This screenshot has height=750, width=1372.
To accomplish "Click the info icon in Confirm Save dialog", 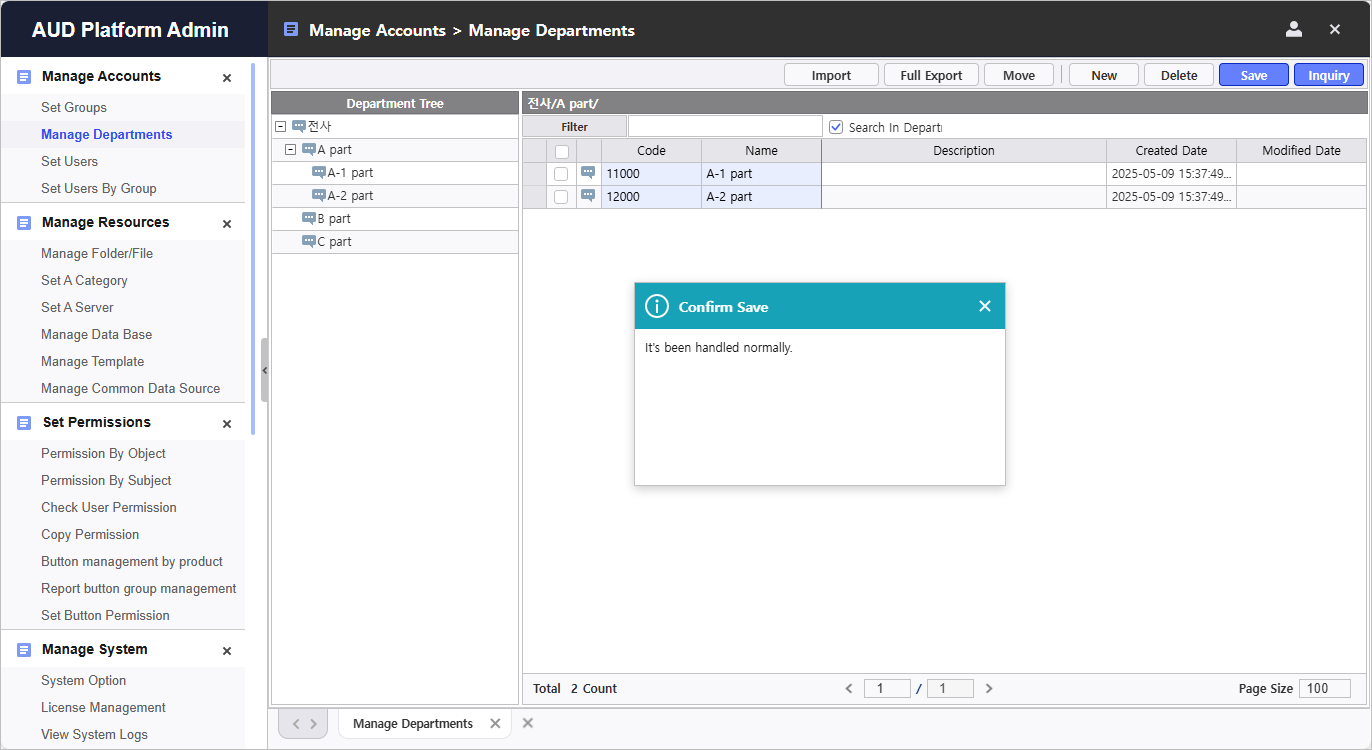I will click(x=656, y=306).
